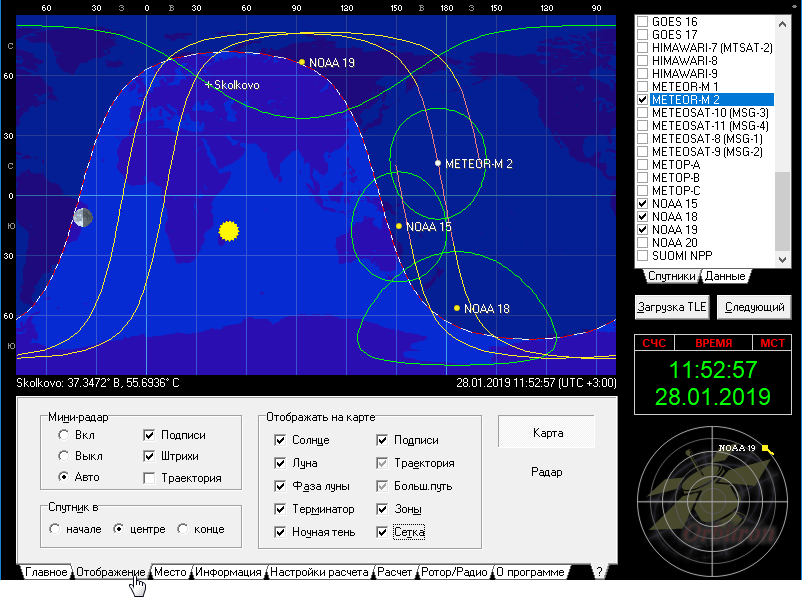802x603 pixels.
Task: Open the Настройки расчета tab
Action: (x=318, y=573)
